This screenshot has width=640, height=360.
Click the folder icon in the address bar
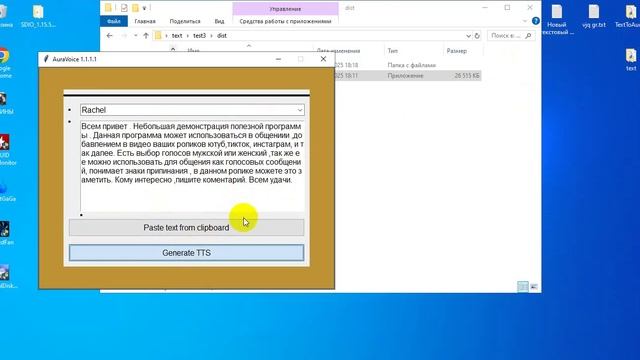[158, 36]
